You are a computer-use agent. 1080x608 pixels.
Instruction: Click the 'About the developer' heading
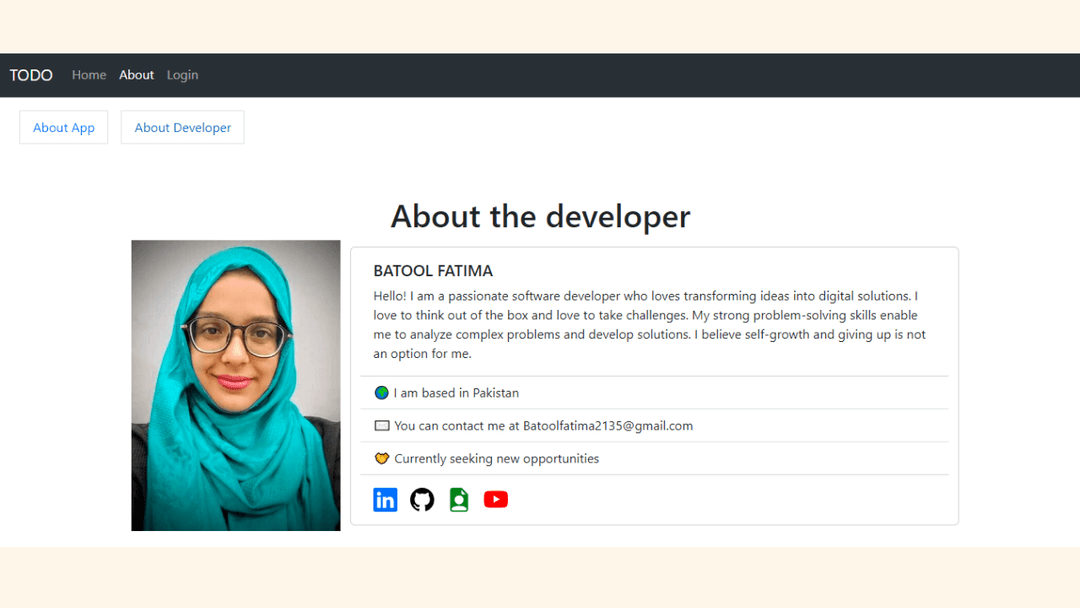click(x=540, y=216)
